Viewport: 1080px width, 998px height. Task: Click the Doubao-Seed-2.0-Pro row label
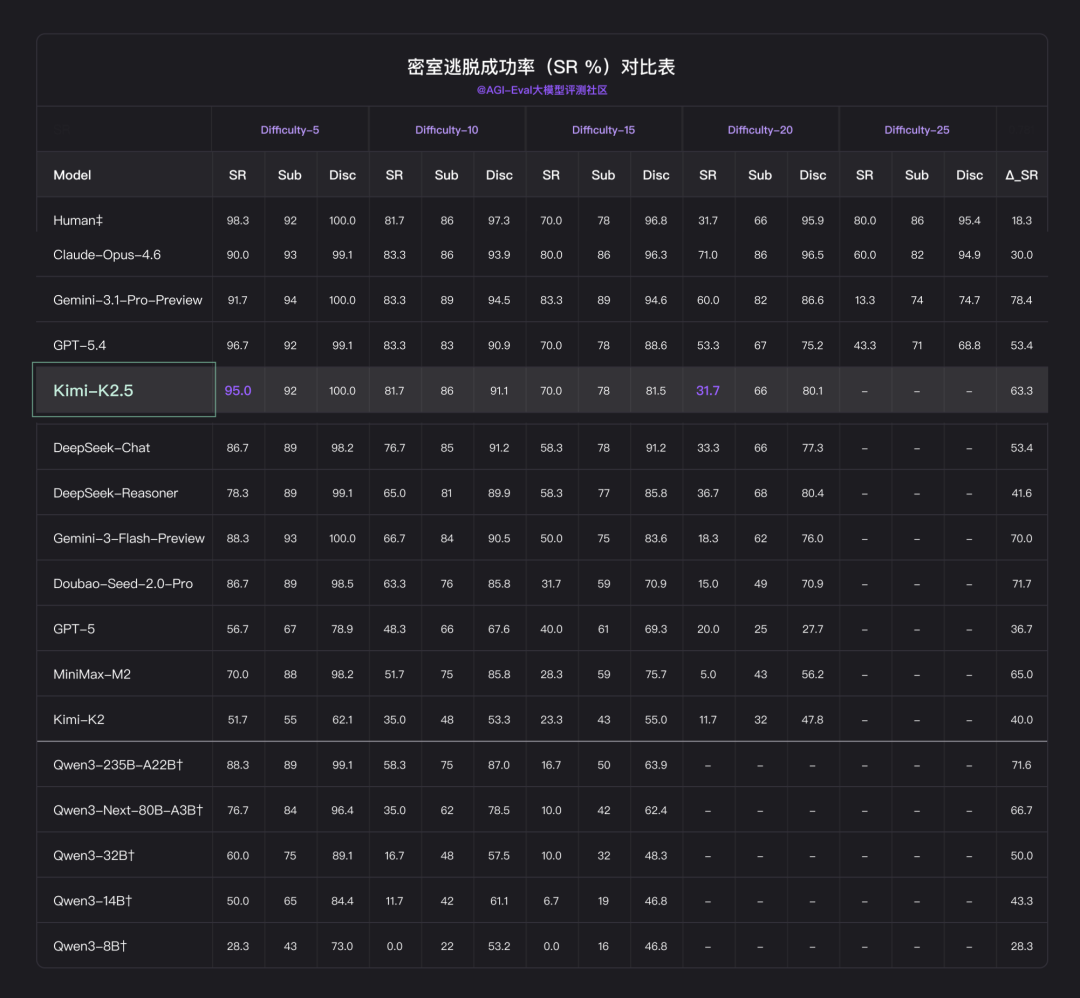123,583
